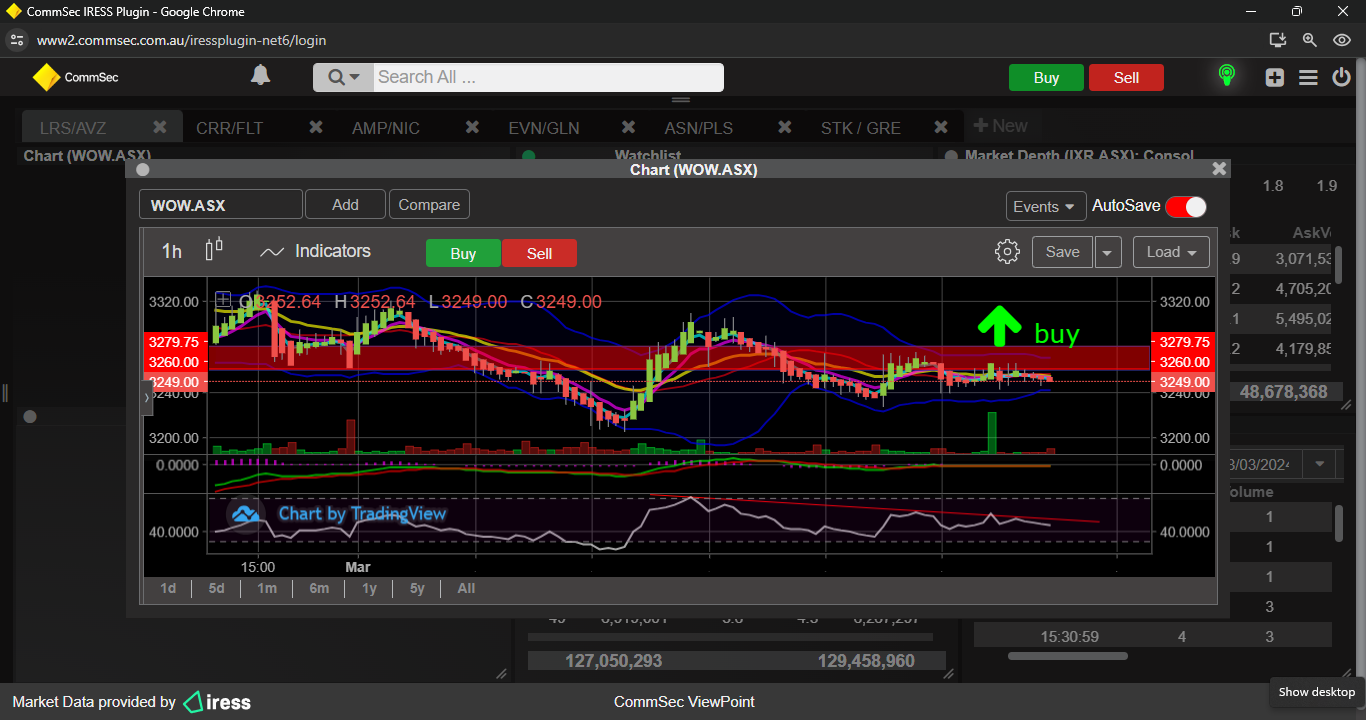
Task: Click Show desktop in taskbar corner
Action: click(x=1316, y=692)
